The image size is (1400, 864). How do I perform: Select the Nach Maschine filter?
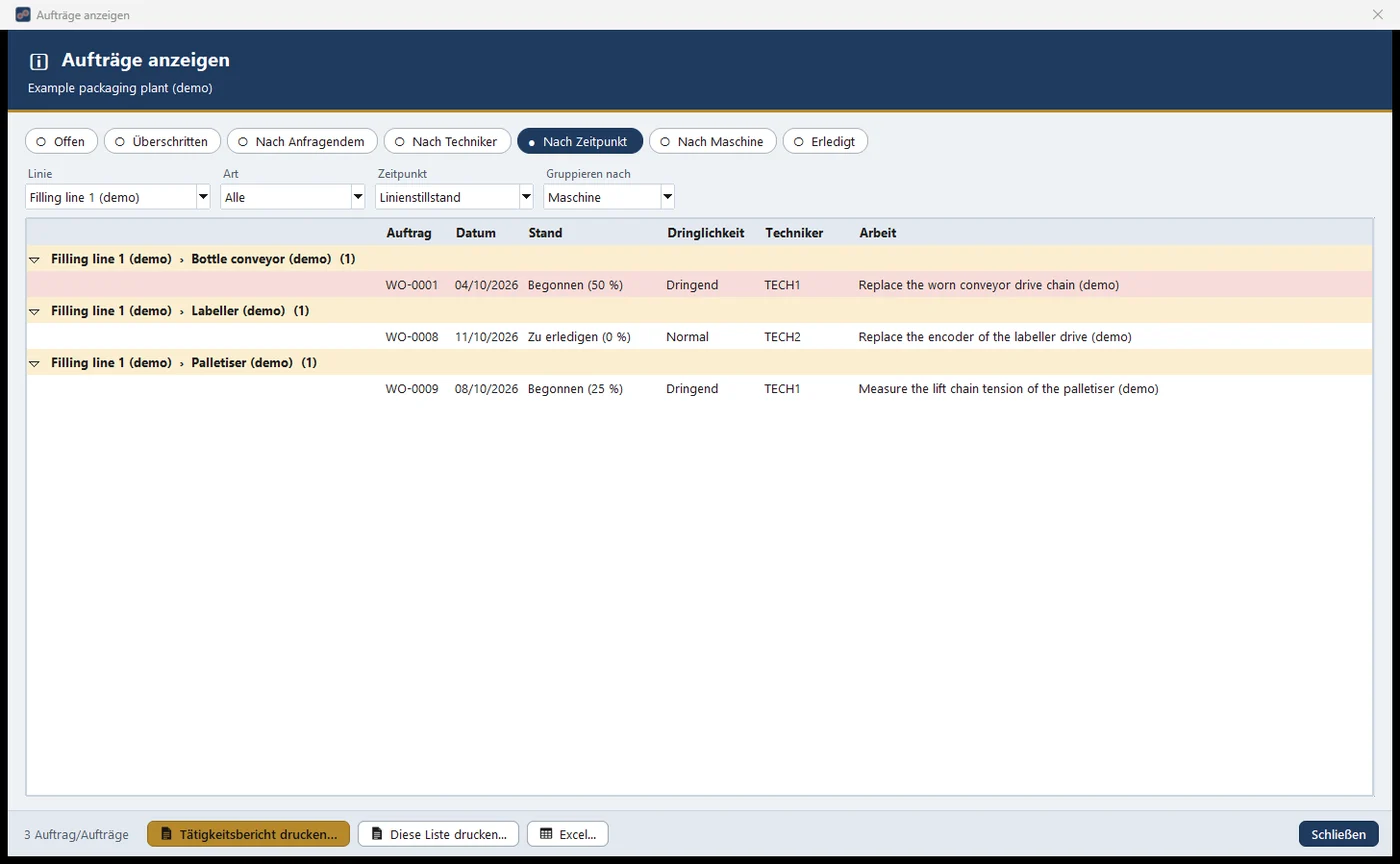point(712,141)
